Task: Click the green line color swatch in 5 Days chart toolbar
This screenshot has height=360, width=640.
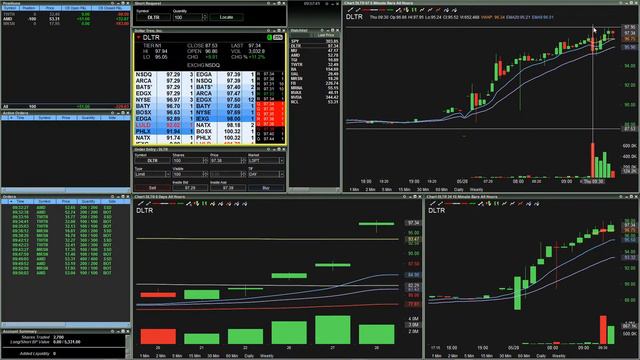Action: [180, 203]
